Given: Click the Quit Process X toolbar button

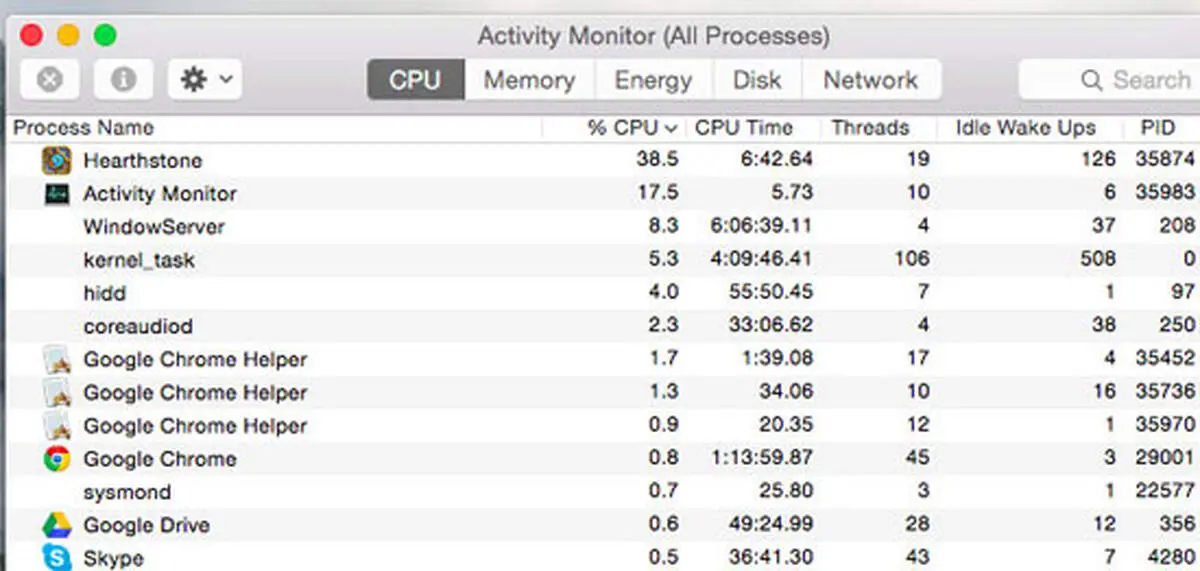Looking at the screenshot, I should pos(49,79).
